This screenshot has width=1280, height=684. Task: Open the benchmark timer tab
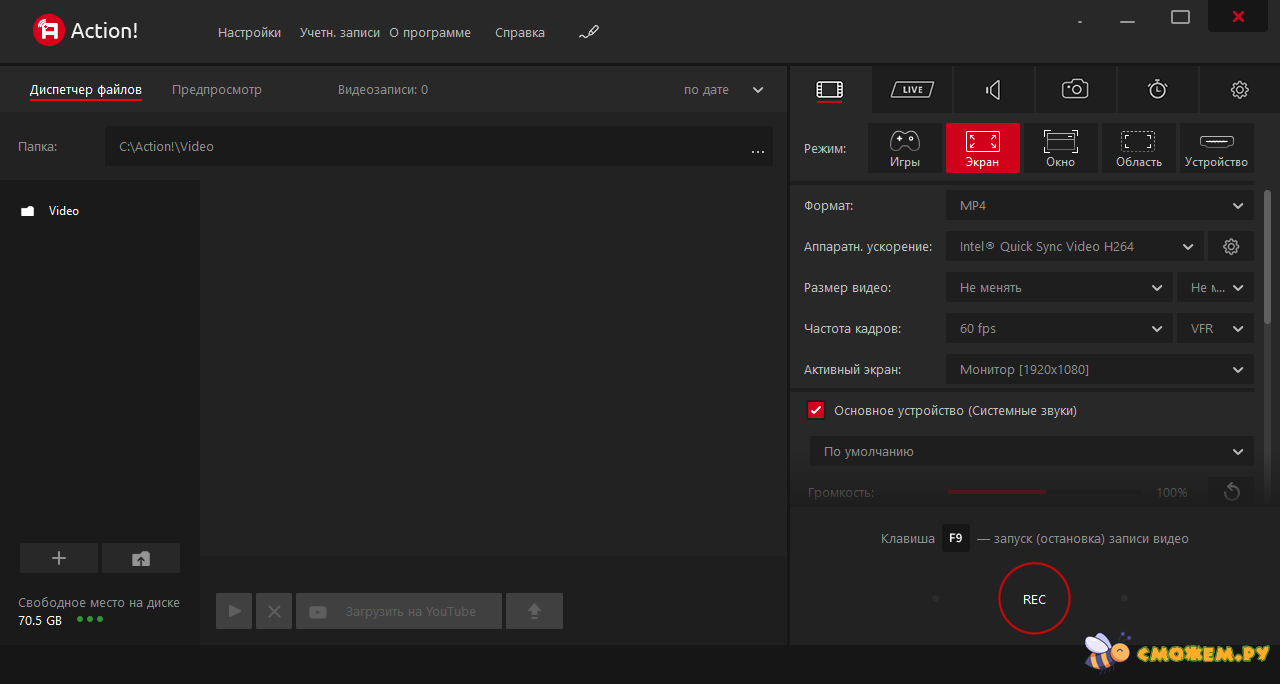coord(1157,90)
